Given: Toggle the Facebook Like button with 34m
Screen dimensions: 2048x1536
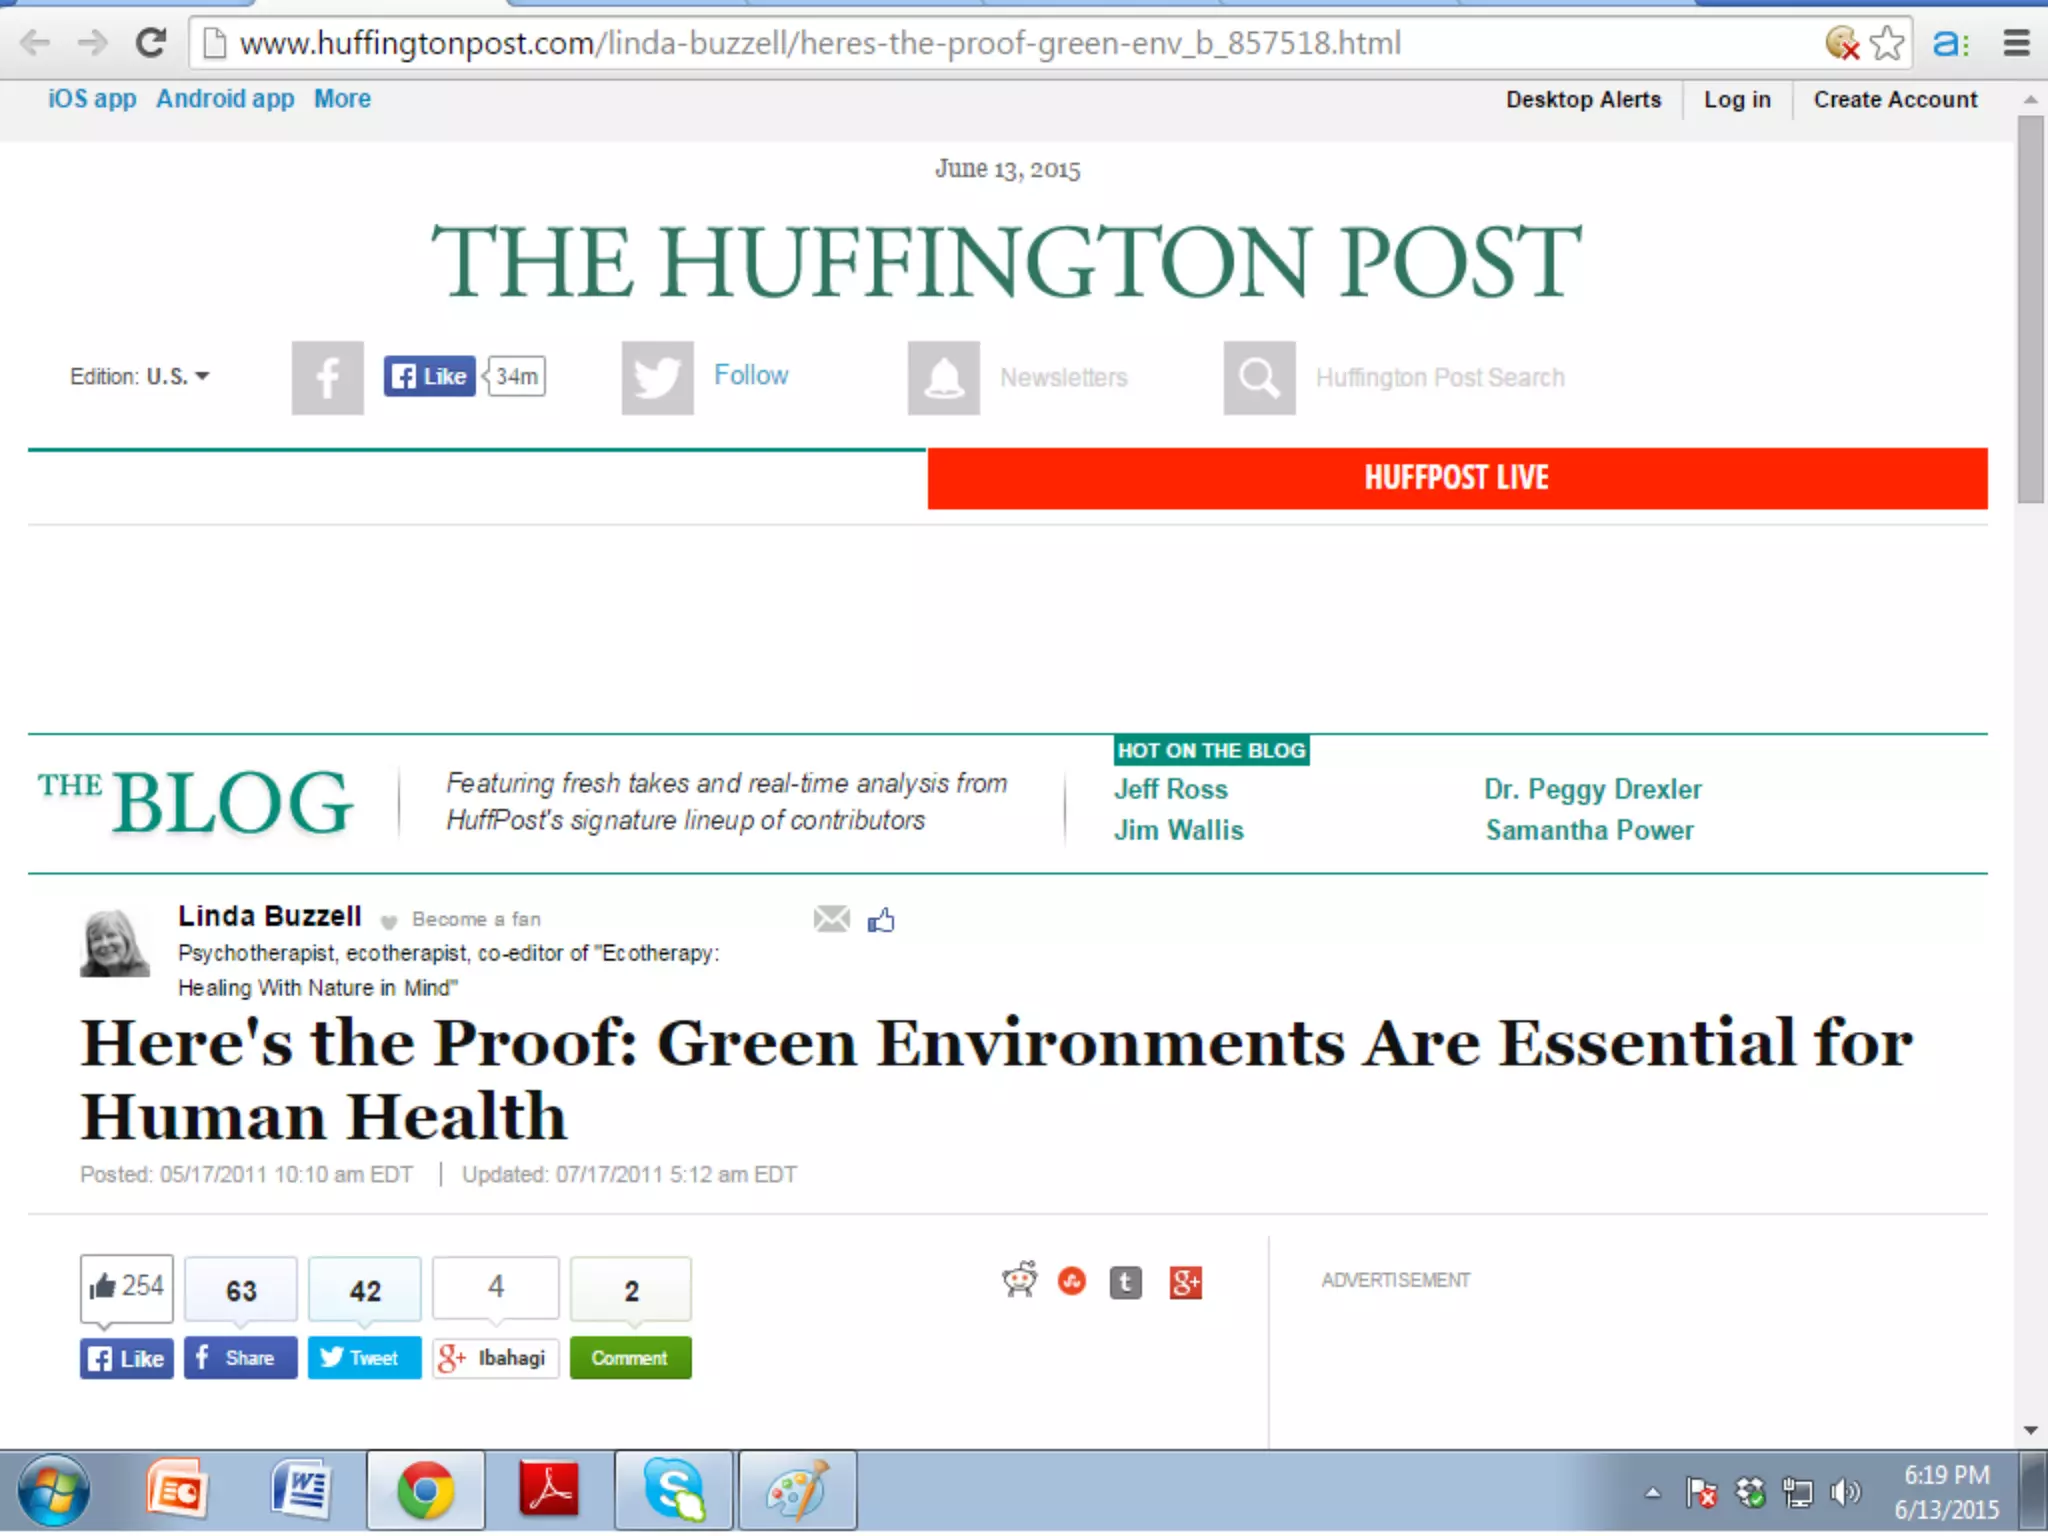Looking at the screenshot, I should 430,376.
